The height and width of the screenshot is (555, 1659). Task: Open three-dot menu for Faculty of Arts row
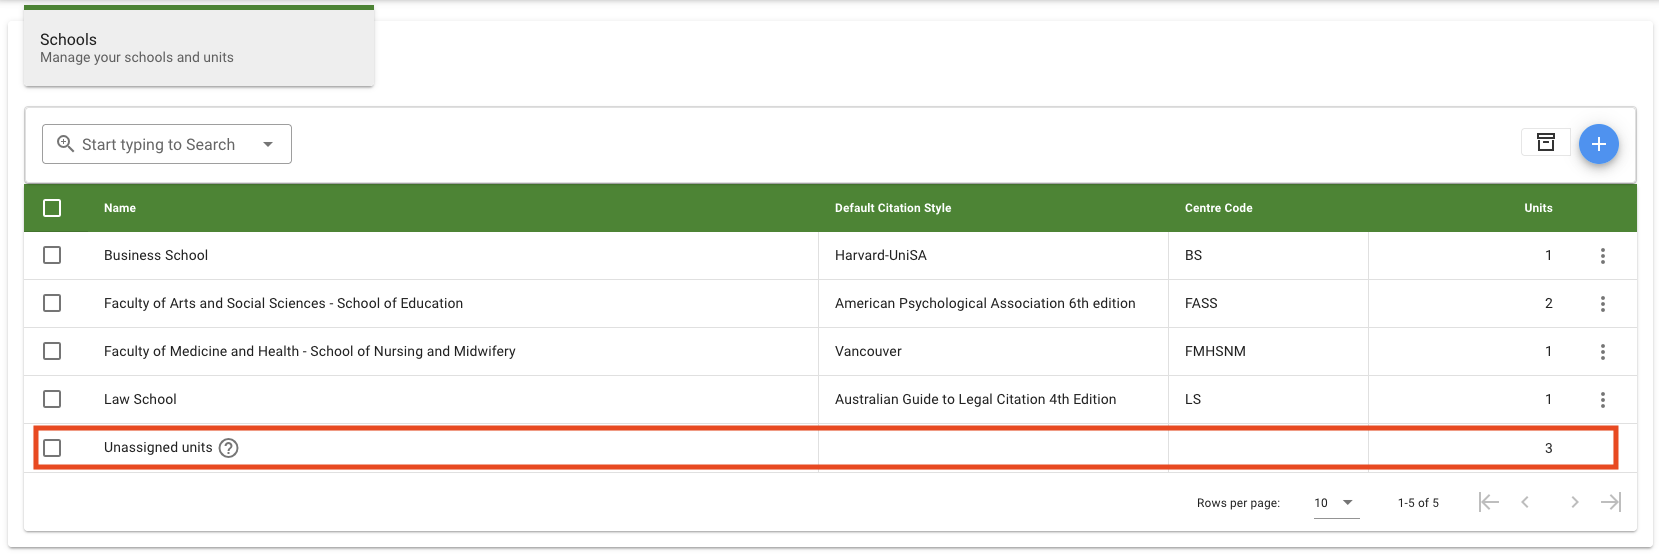(x=1602, y=304)
